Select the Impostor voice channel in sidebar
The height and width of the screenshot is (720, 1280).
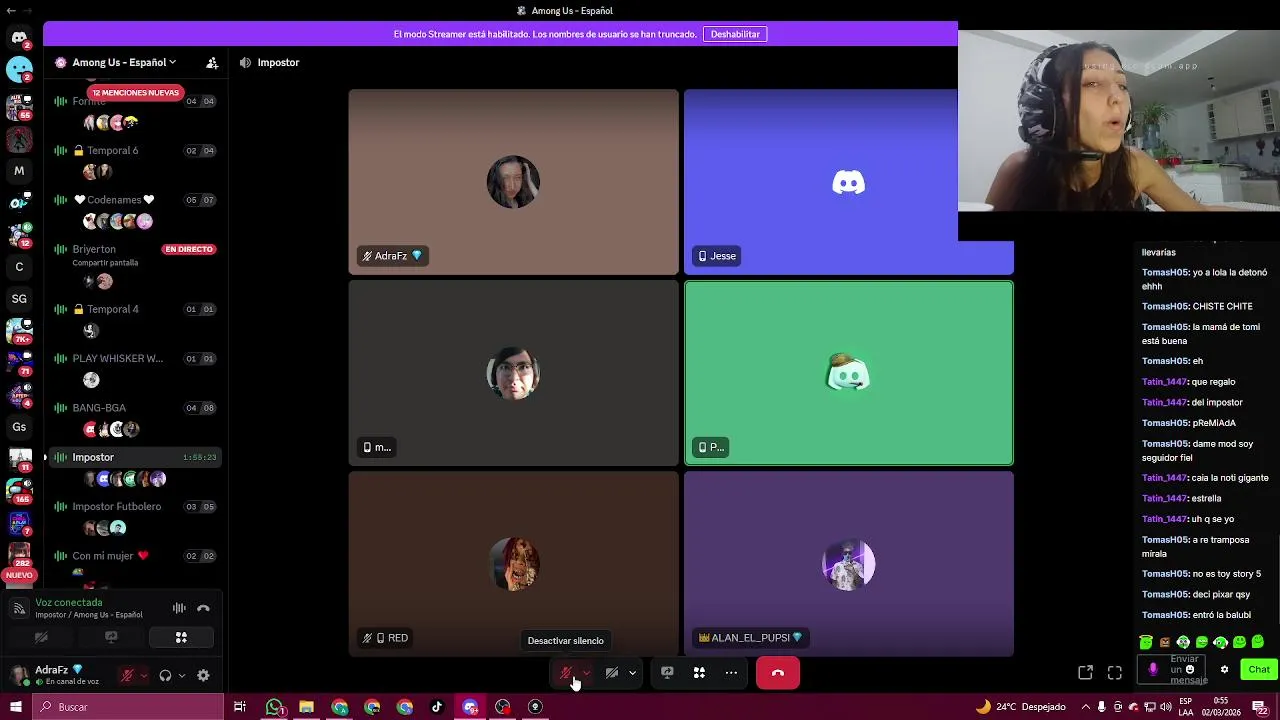(x=135, y=457)
